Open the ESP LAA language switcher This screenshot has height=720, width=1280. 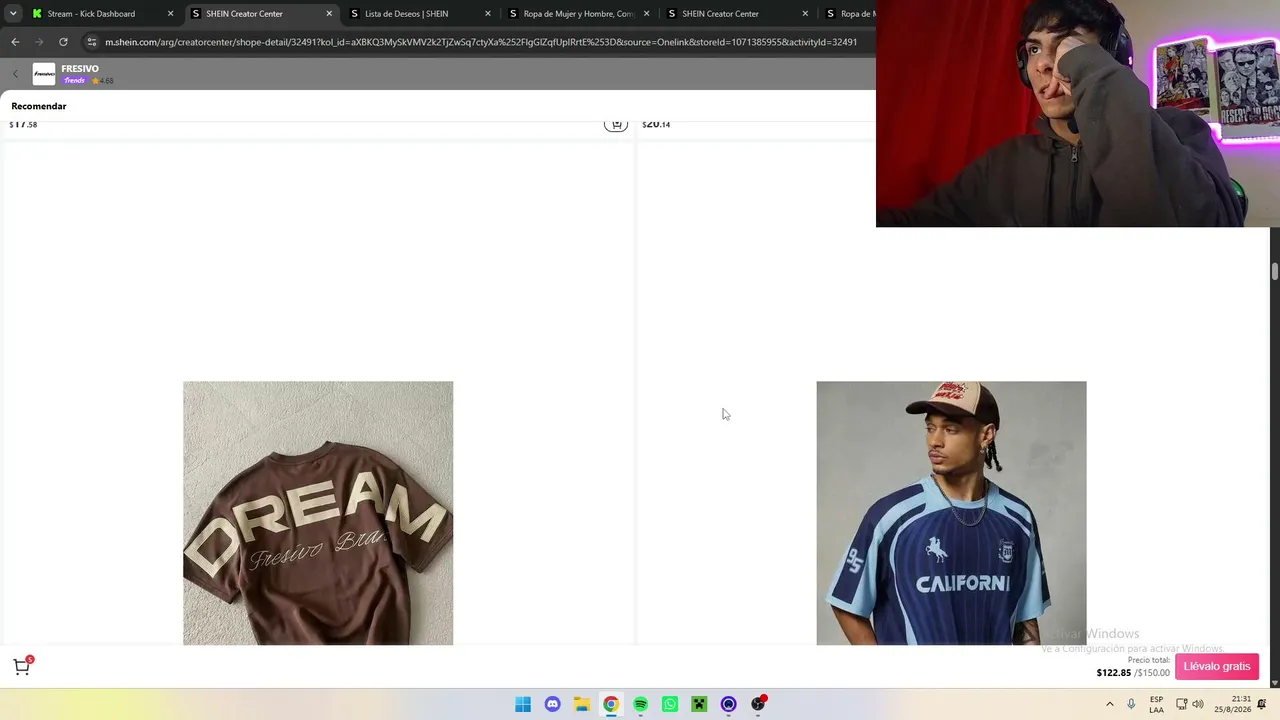[1156, 704]
